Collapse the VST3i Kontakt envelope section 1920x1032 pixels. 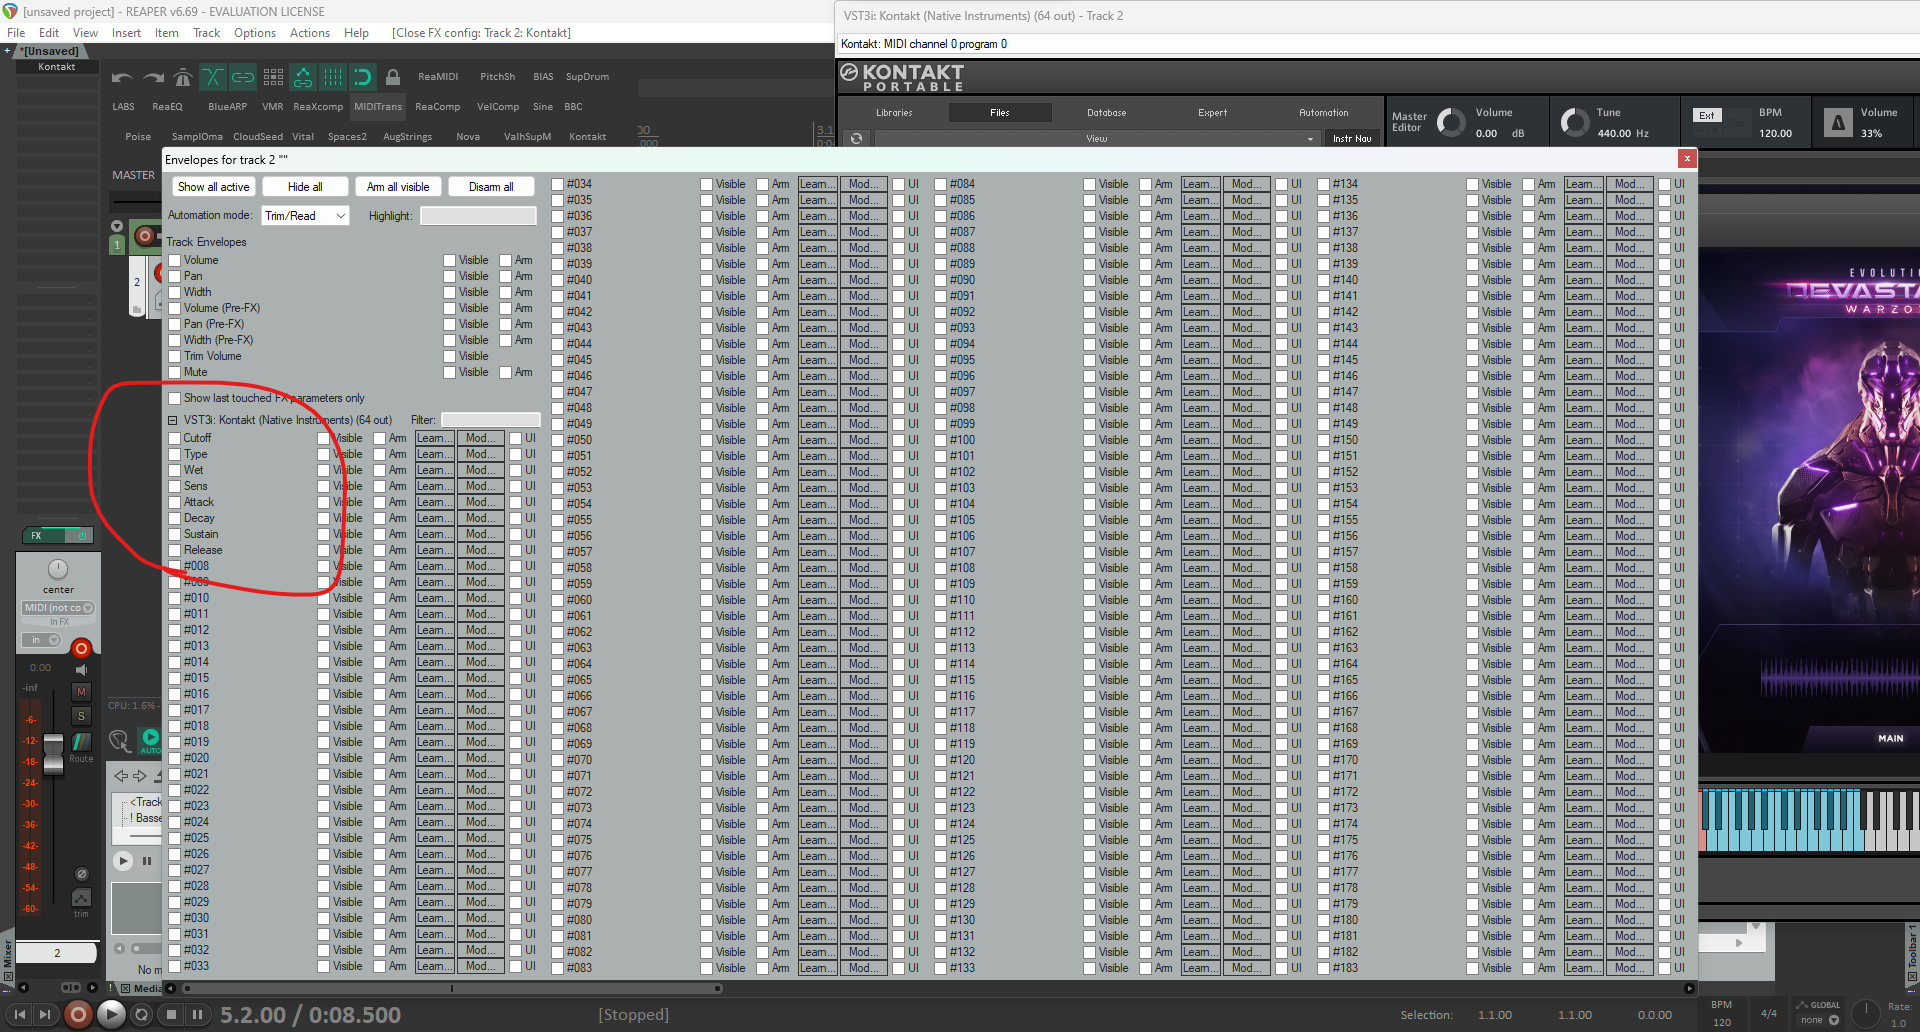point(173,421)
